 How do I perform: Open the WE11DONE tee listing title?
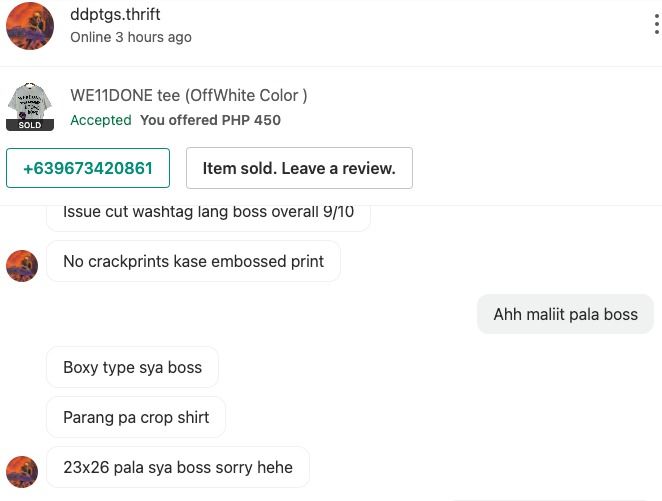click(189, 95)
